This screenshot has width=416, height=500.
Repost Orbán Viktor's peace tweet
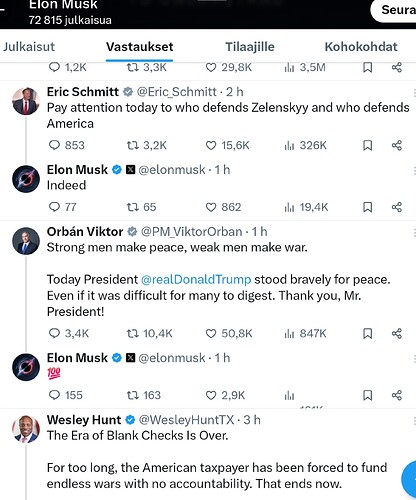pos(150,333)
